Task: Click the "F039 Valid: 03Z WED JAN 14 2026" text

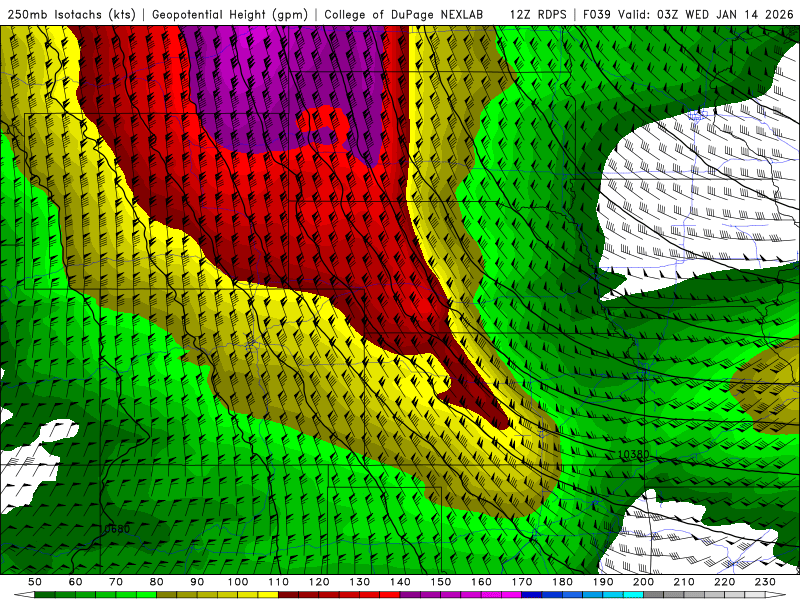Action: pos(688,14)
